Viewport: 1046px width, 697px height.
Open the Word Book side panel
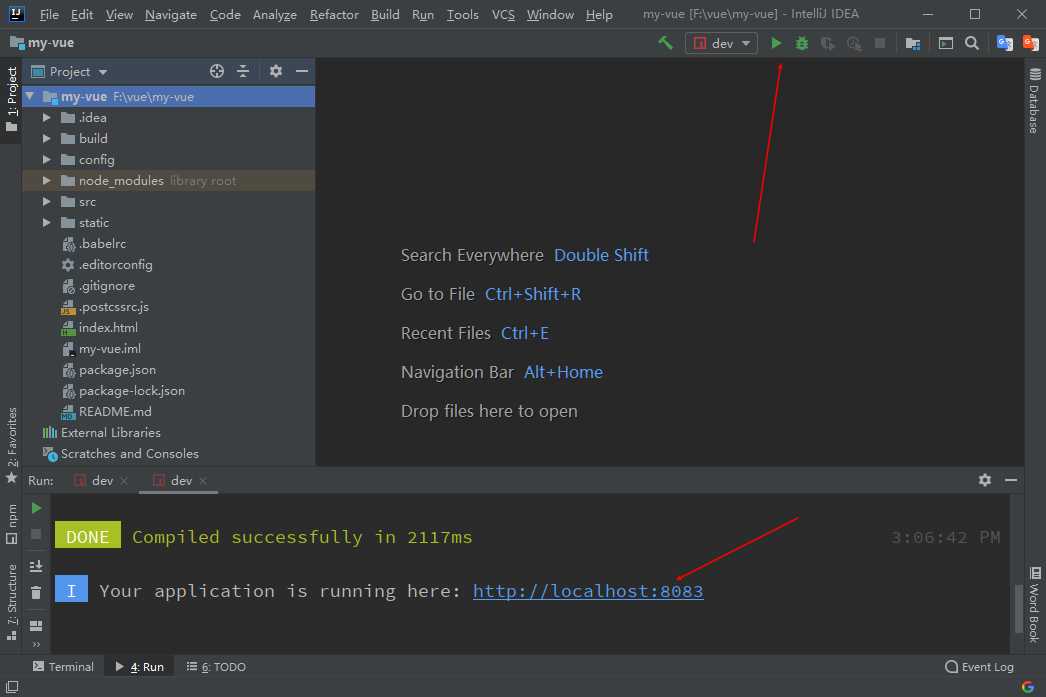1035,604
